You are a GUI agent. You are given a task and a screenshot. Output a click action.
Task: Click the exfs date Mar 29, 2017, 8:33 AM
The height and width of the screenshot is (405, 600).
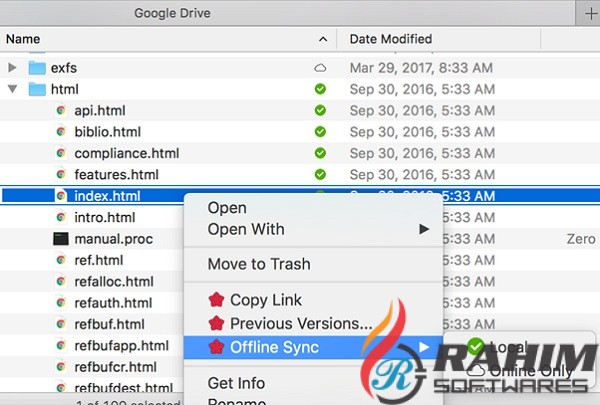[x=421, y=68]
